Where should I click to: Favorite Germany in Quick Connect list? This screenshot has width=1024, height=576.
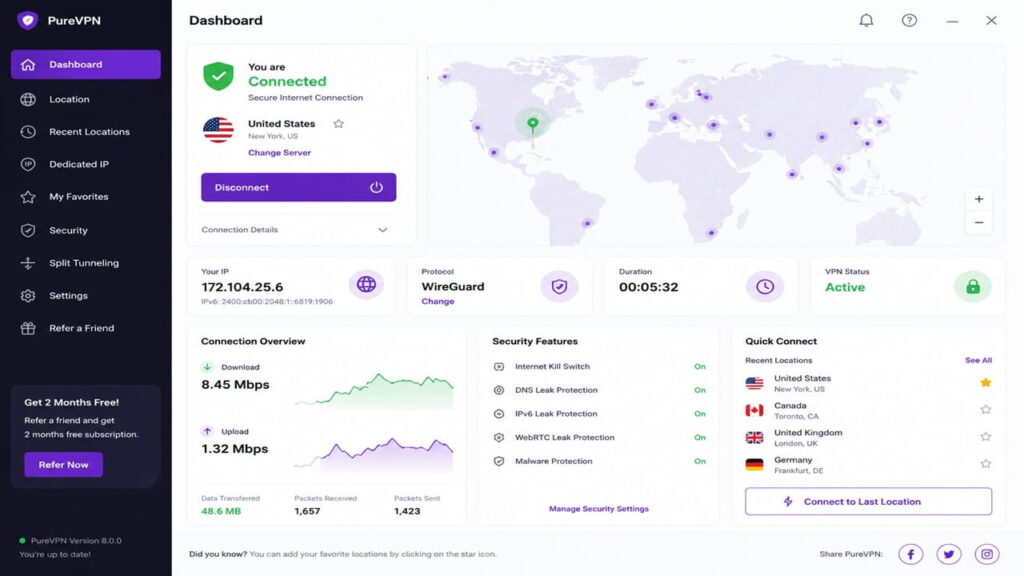pyautogui.click(x=985, y=464)
